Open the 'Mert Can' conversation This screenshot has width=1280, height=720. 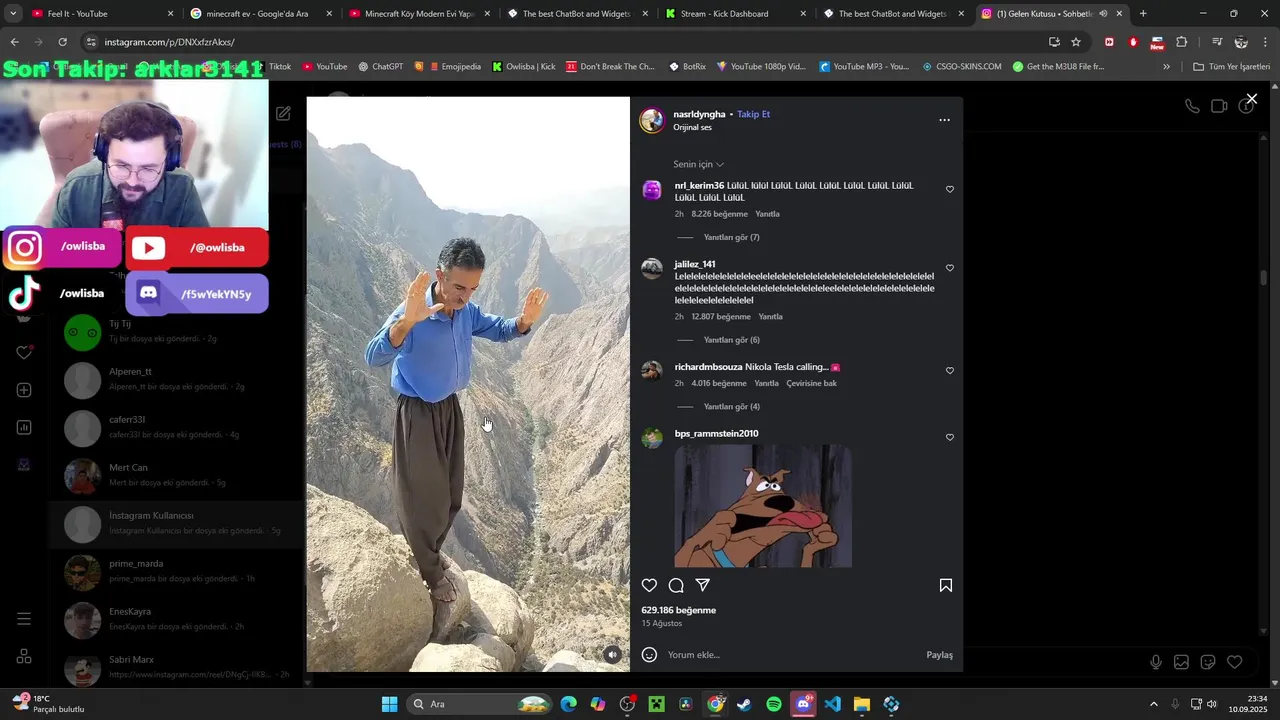pos(176,475)
